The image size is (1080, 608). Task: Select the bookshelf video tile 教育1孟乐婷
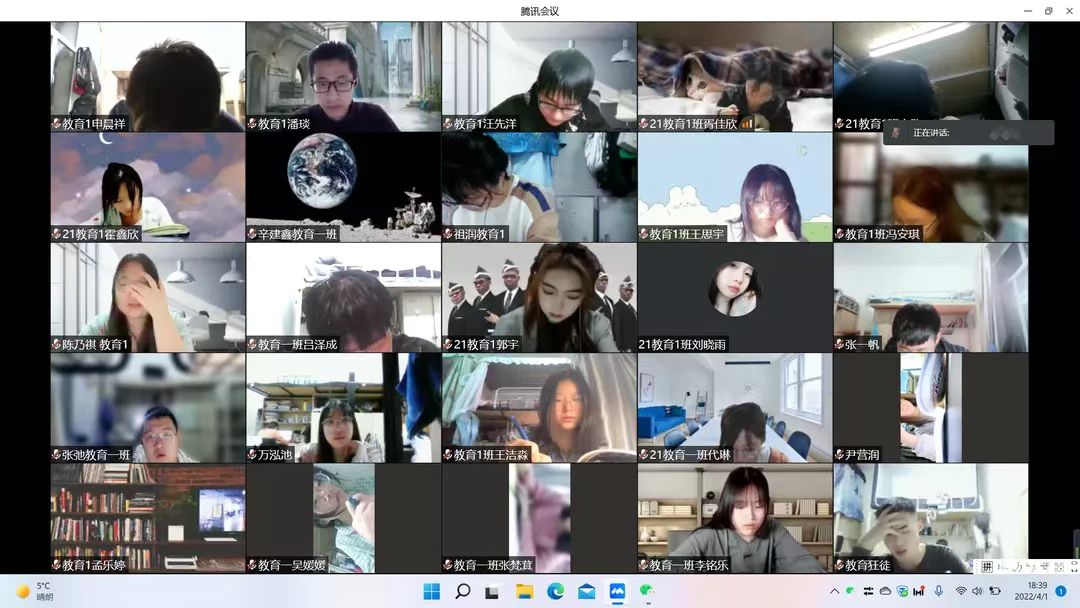pos(148,517)
